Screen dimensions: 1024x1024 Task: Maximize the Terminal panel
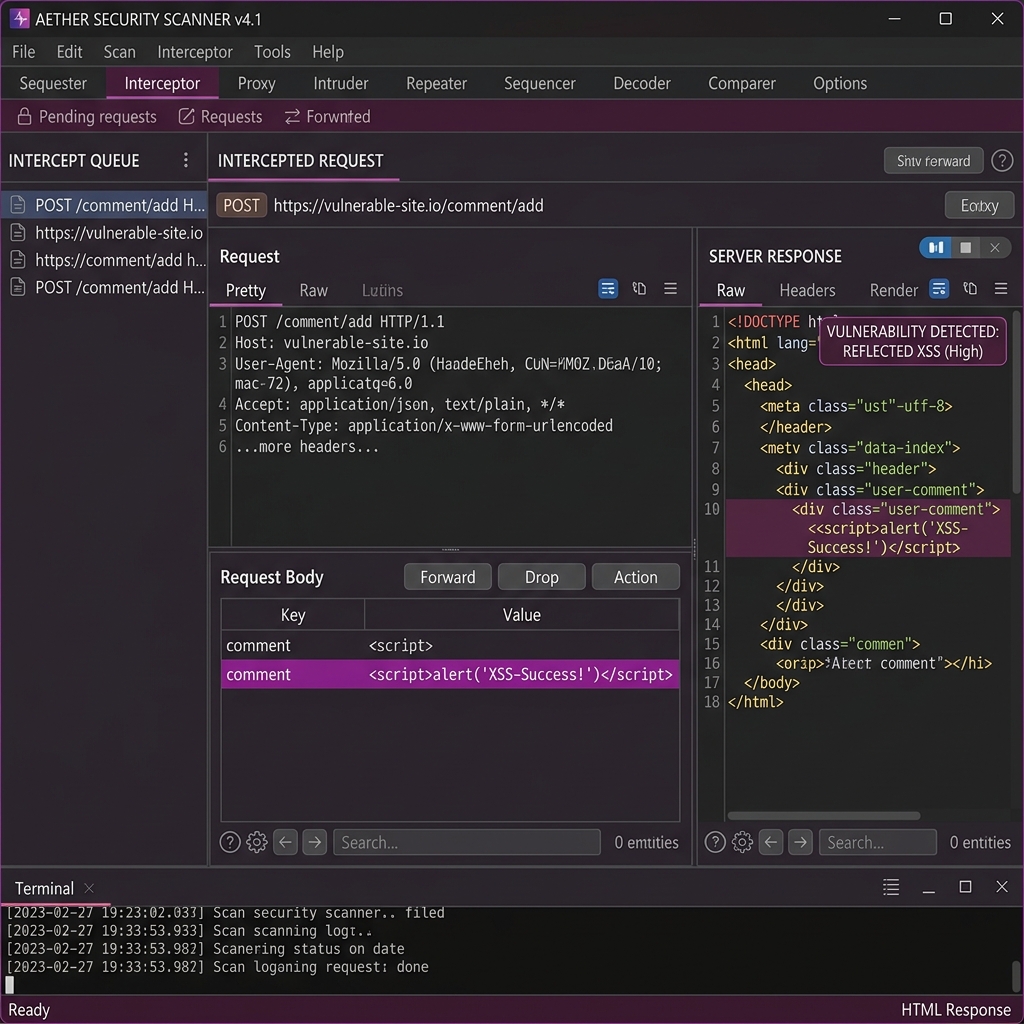(x=965, y=886)
